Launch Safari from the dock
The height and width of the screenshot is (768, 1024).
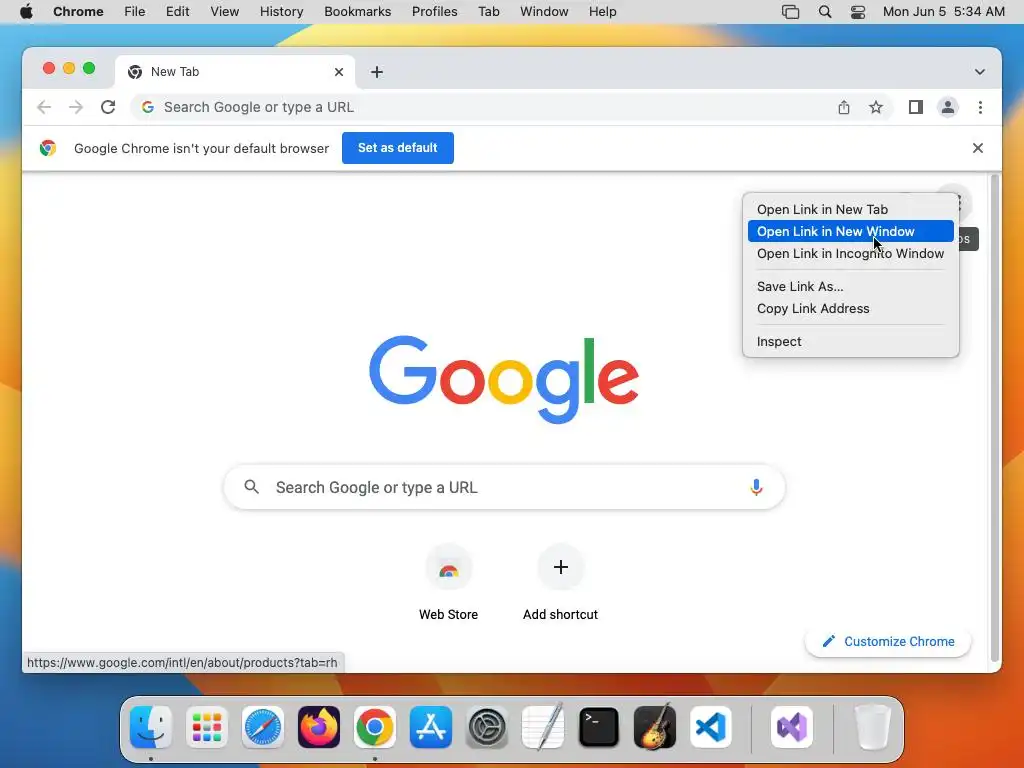(263, 727)
